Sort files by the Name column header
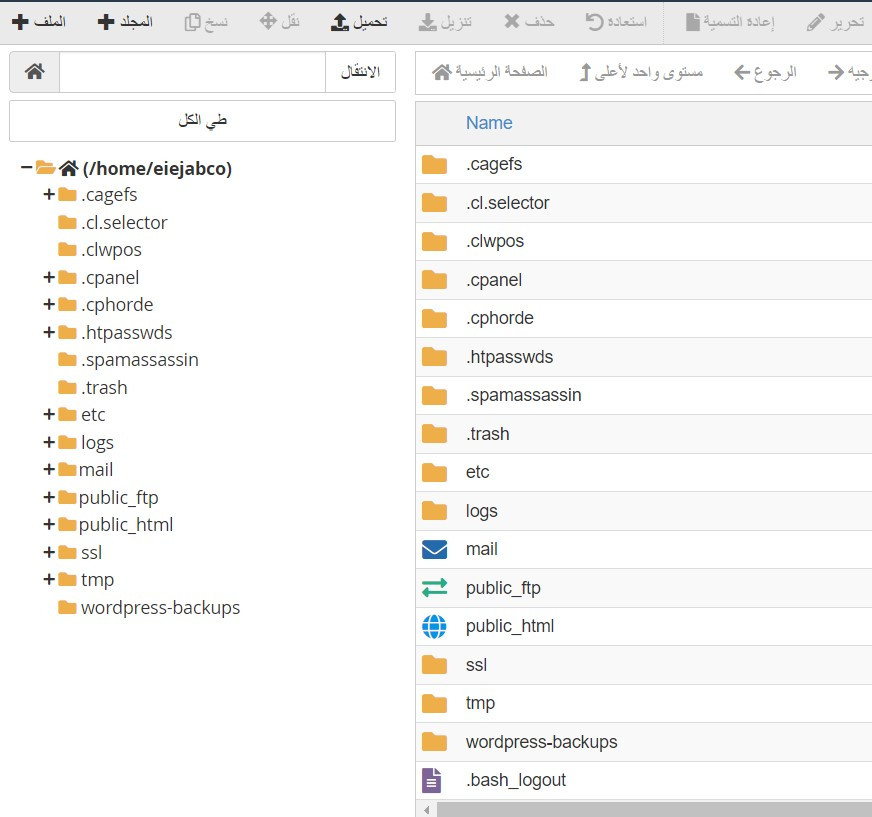The width and height of the screenshot is (872, 817). [489, 123]
